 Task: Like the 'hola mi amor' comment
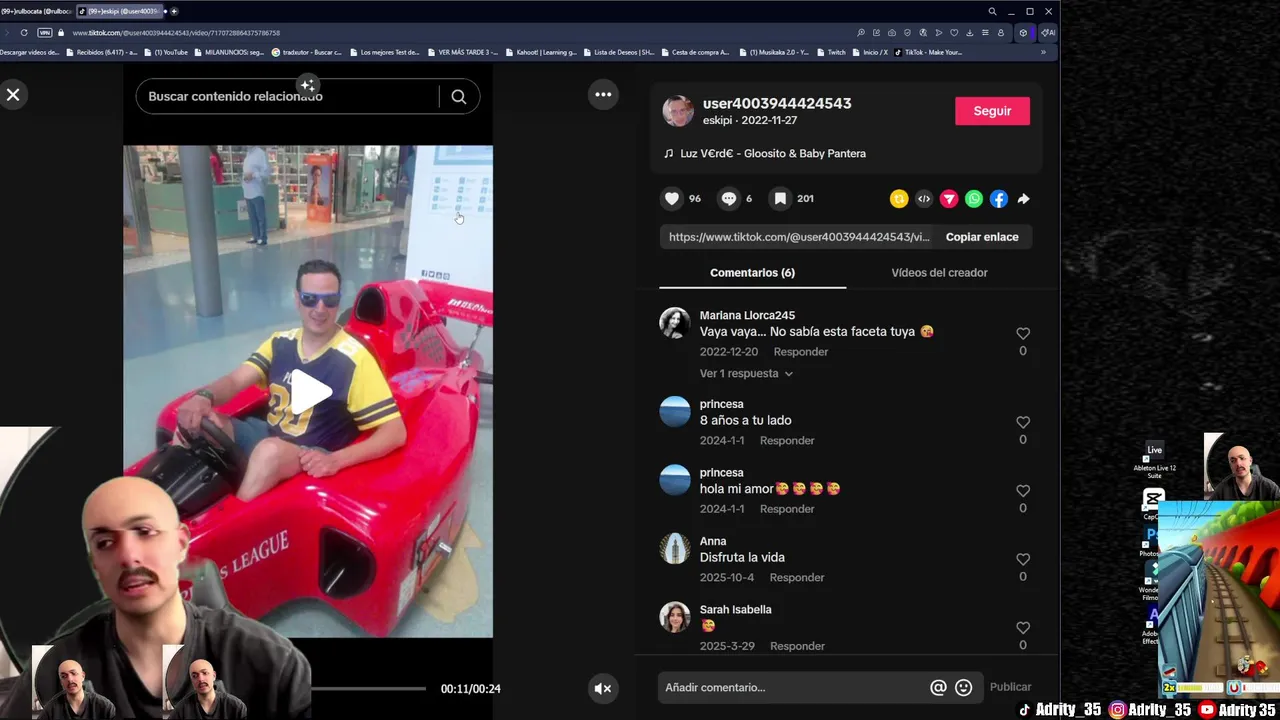[x=1022, y=491]
